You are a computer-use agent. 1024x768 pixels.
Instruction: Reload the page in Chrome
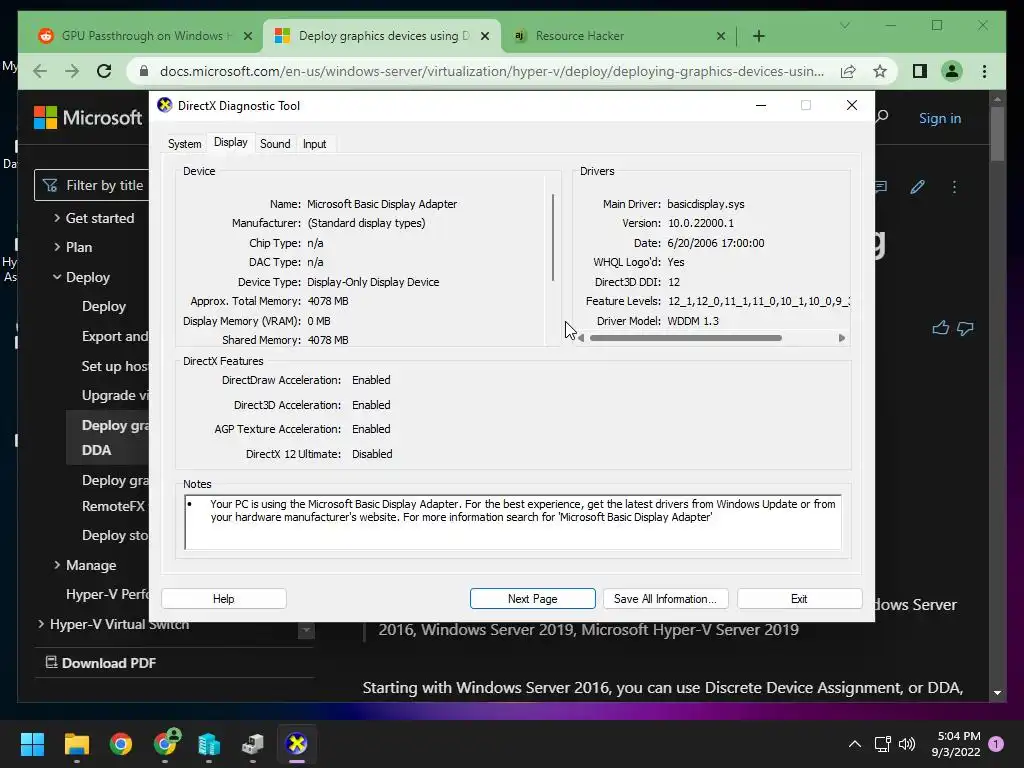104,71
